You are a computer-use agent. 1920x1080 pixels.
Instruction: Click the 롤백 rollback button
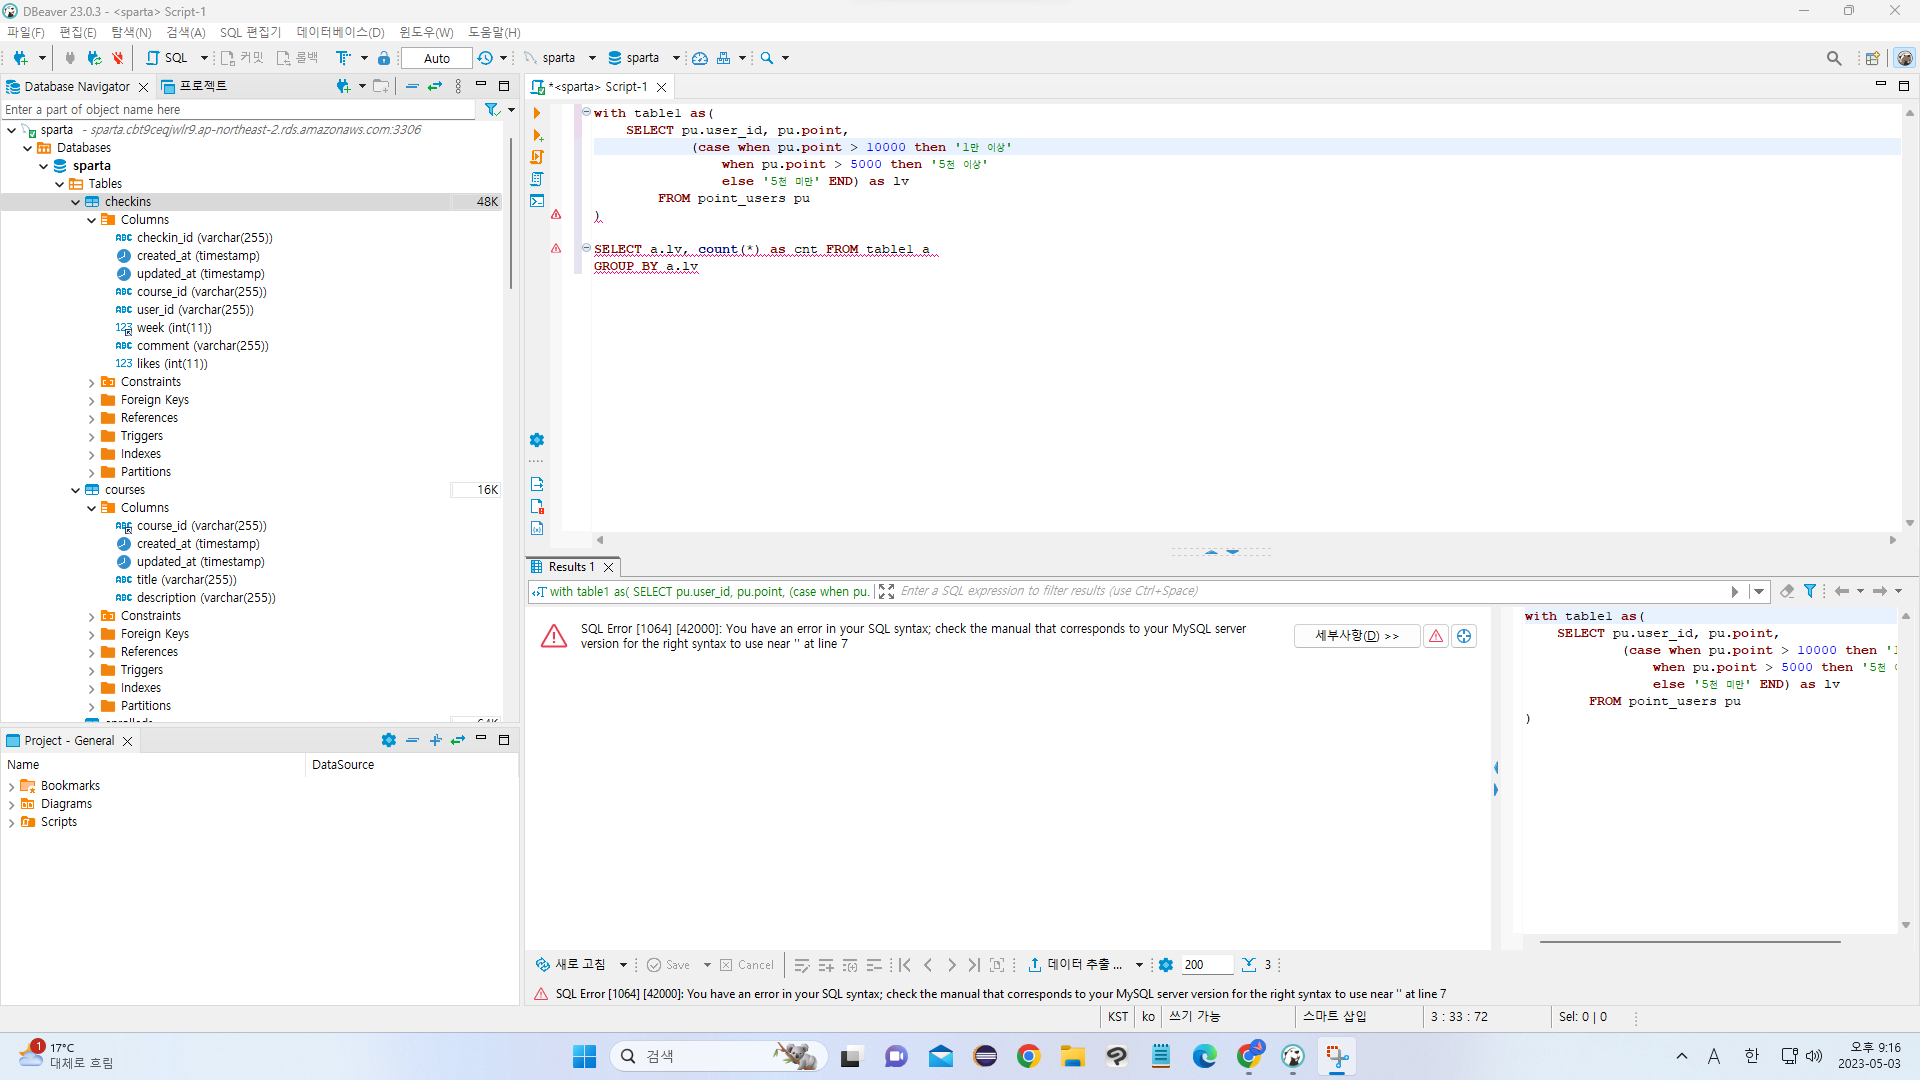[297, 58]
